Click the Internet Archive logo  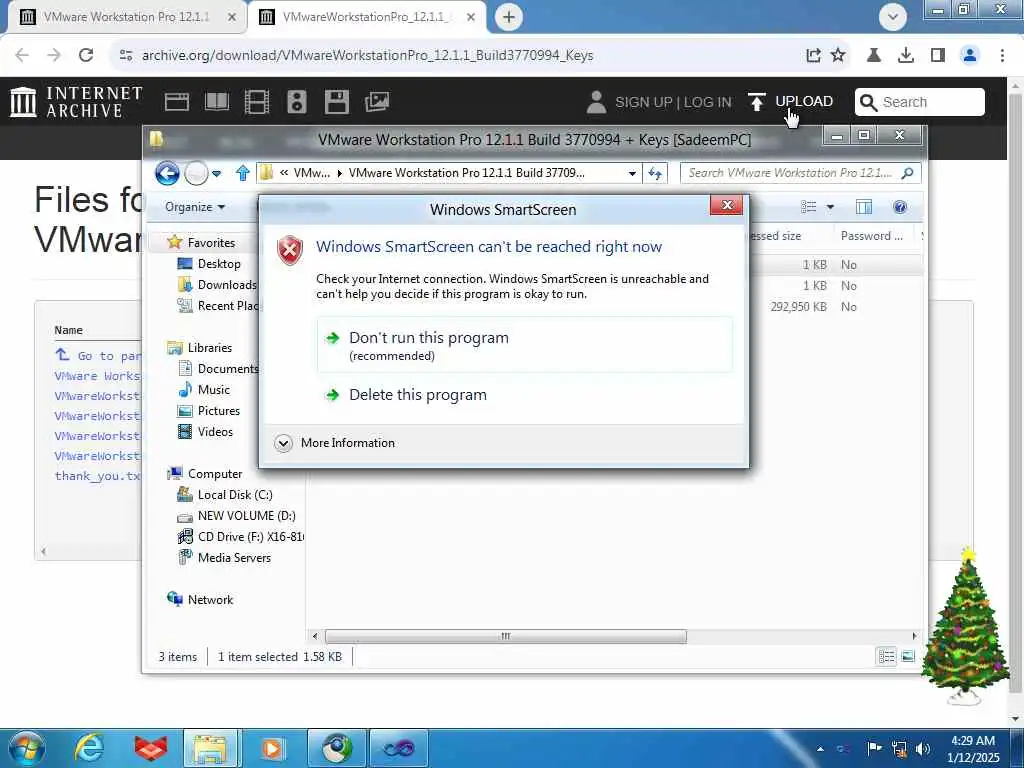76,102
